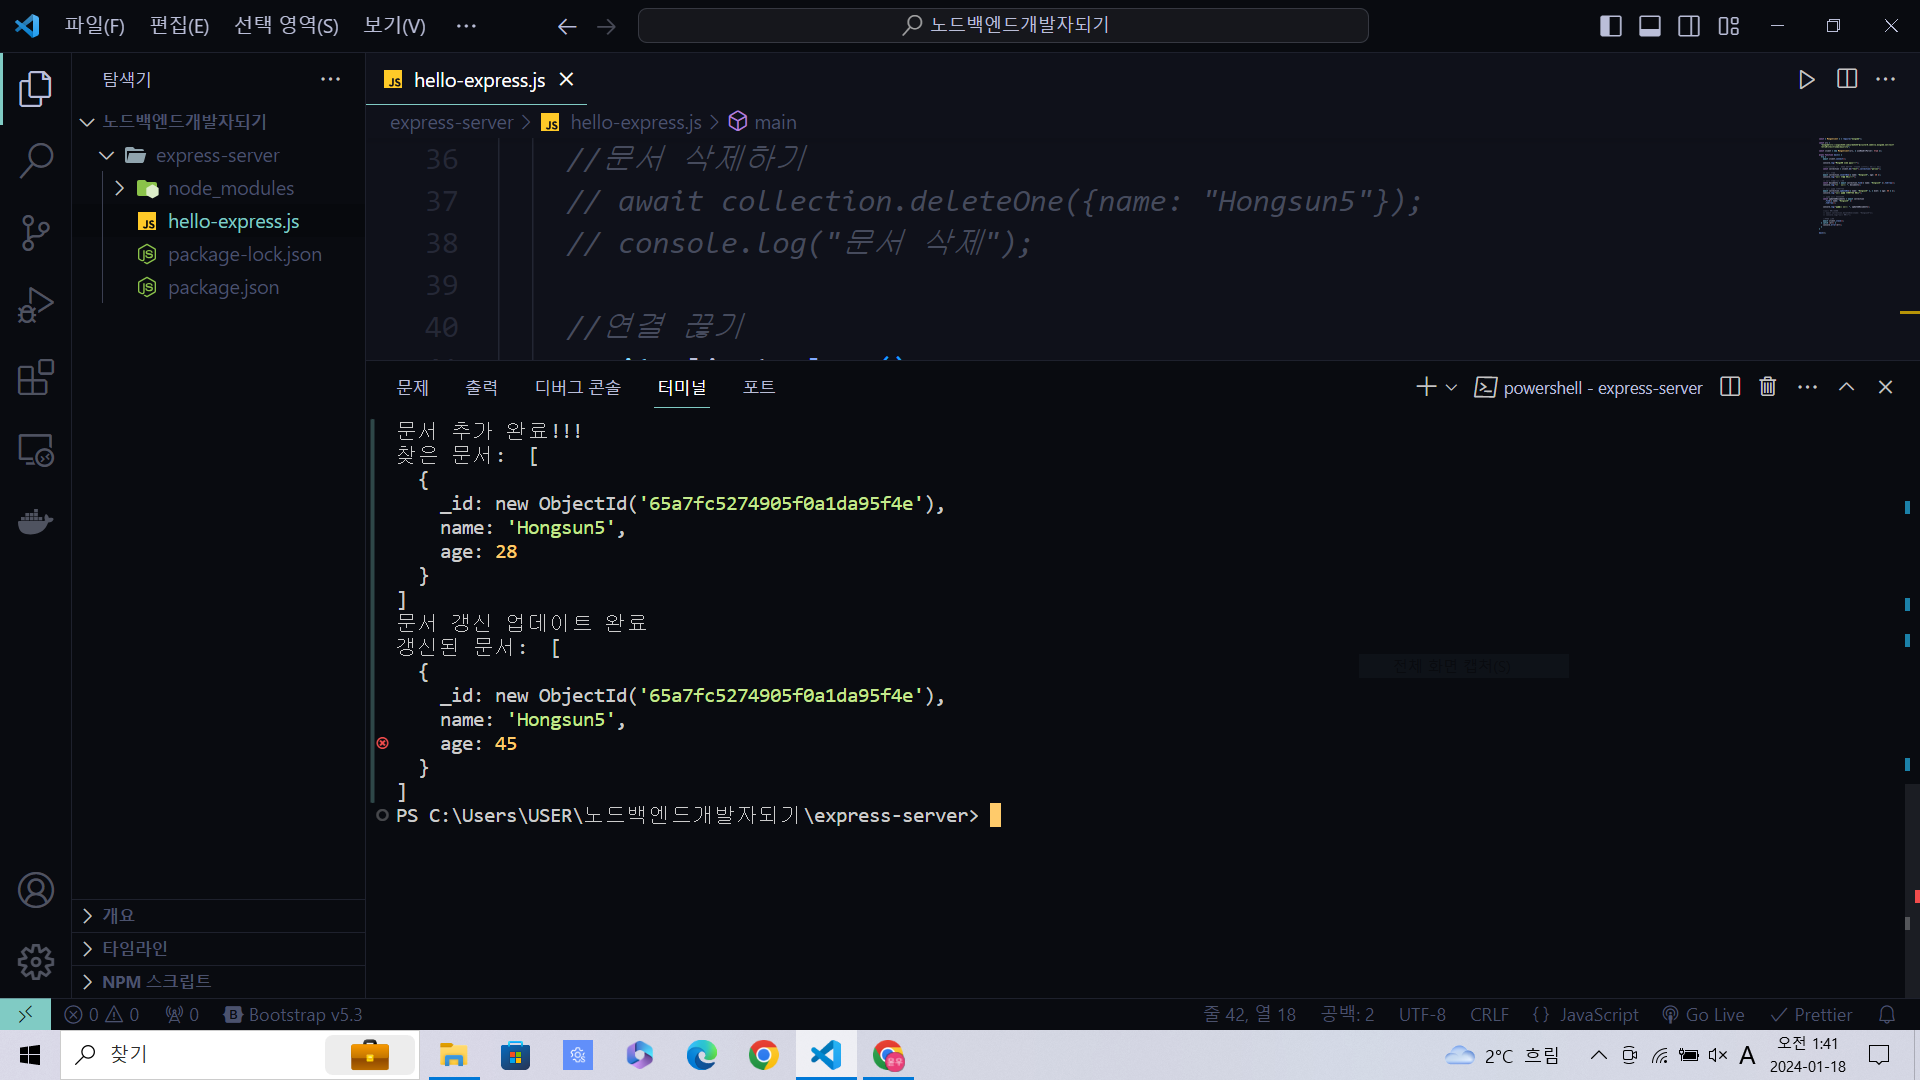1920x1080 pixels.
Task: Open the Extensions view
Action: (x=35, y=378)
